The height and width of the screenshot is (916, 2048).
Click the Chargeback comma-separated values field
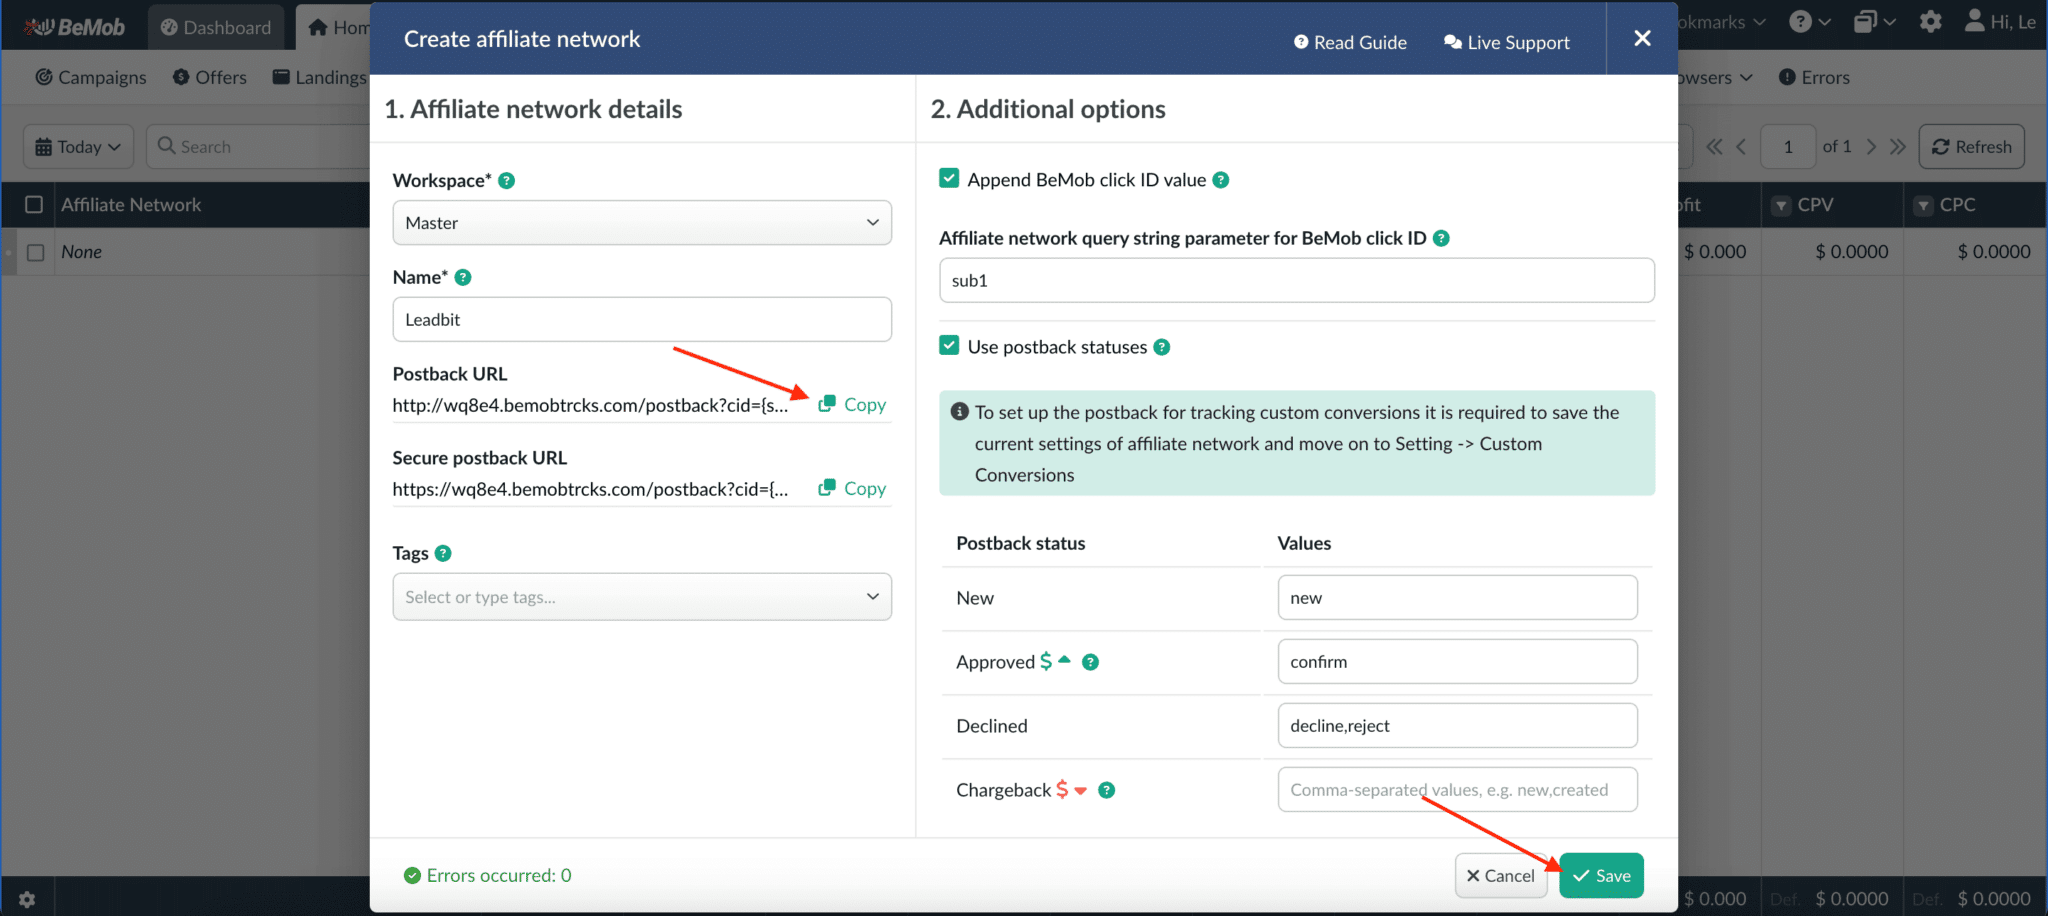click(1456, 789)
